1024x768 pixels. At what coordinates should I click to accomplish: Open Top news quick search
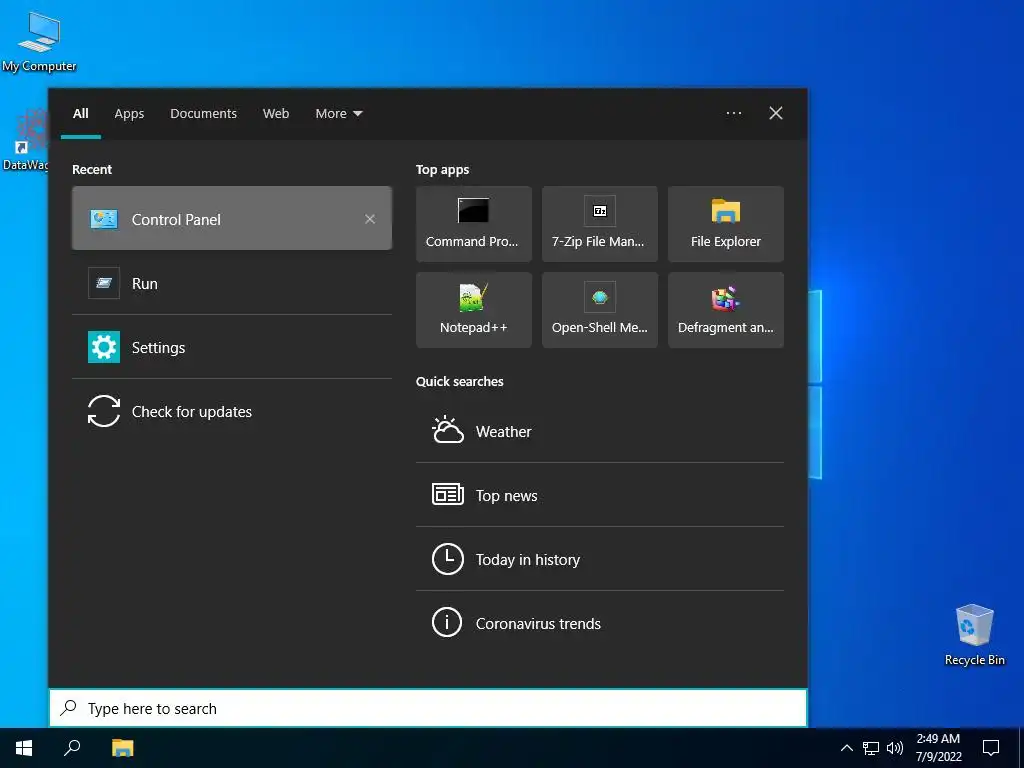(600, 495)
